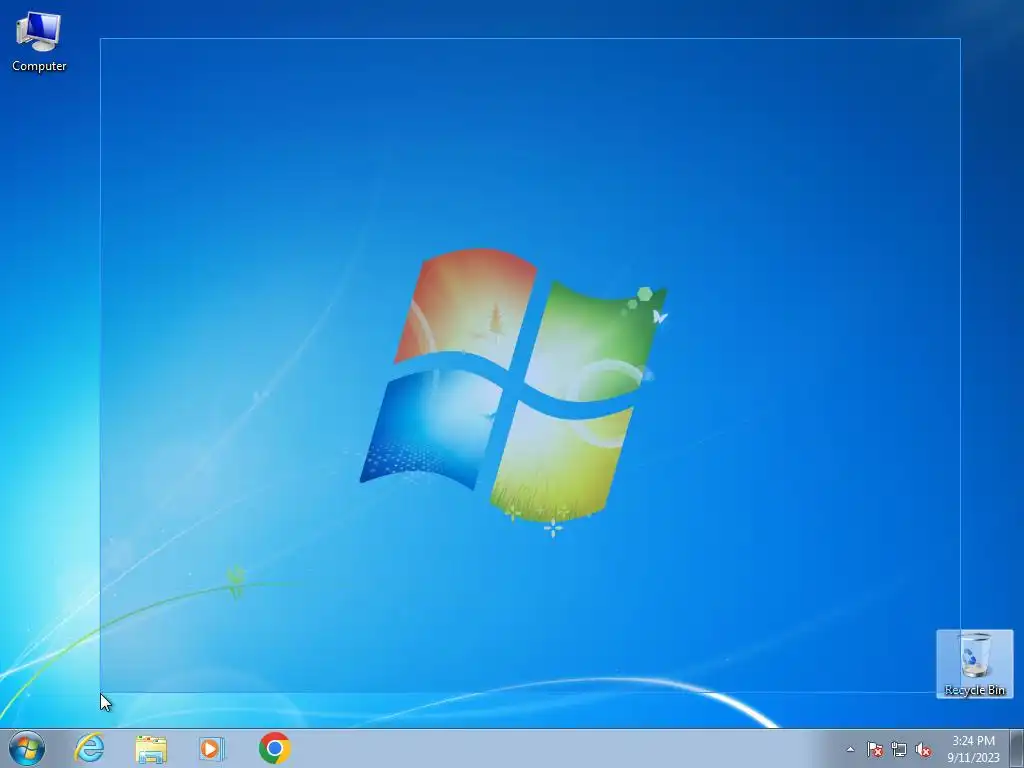Viewport: 1024px width, 768px height.
Task: Select the Recycle Bin desktop icon
Action: 974,664
